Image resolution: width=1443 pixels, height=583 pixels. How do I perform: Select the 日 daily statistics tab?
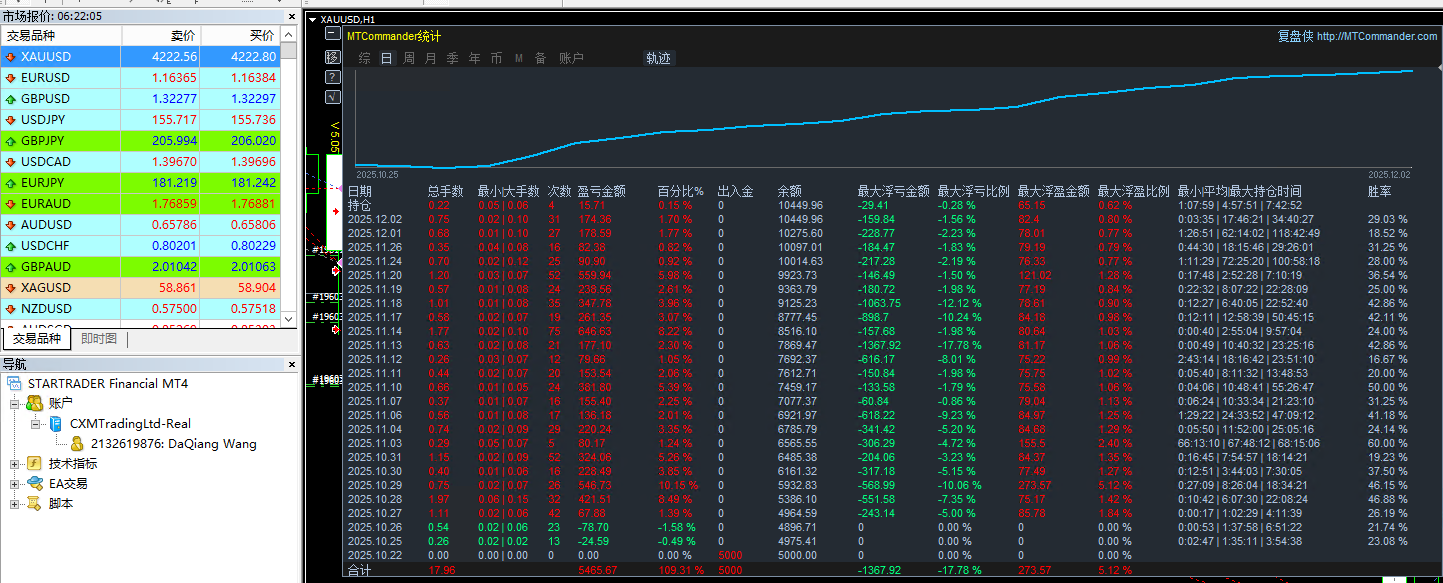[387, 58]
